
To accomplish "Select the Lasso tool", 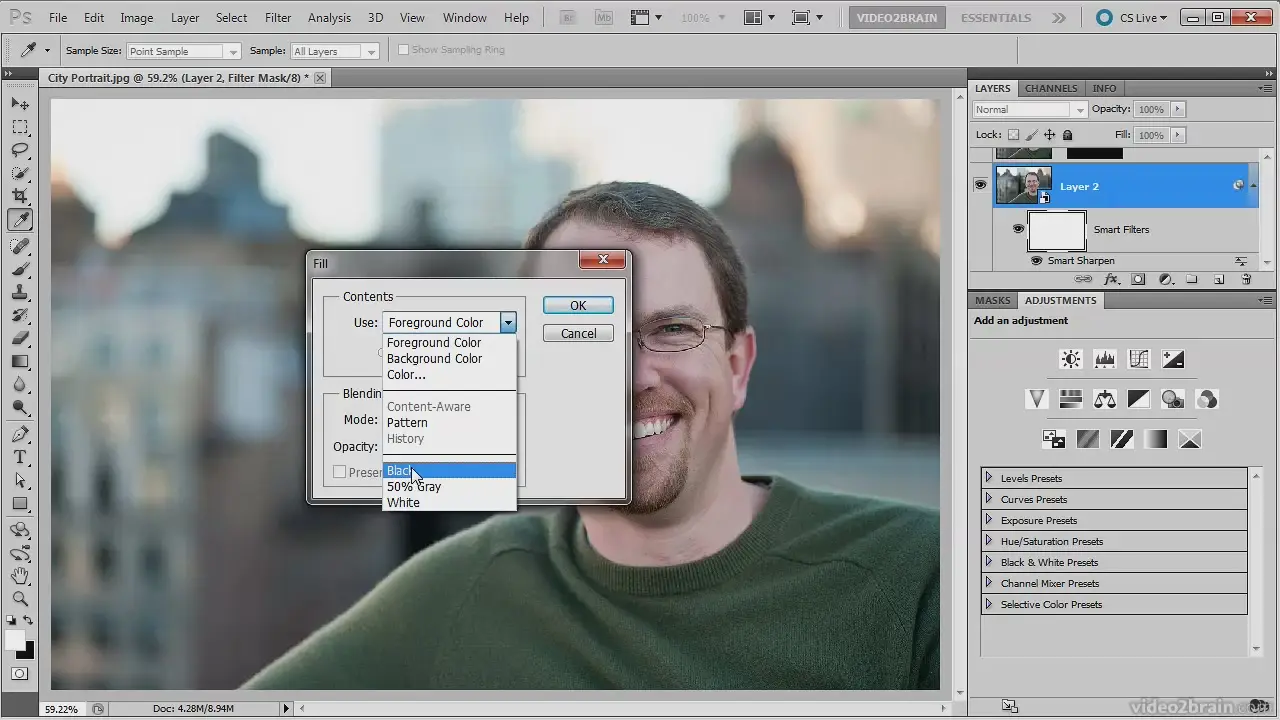I will (20, 150).
